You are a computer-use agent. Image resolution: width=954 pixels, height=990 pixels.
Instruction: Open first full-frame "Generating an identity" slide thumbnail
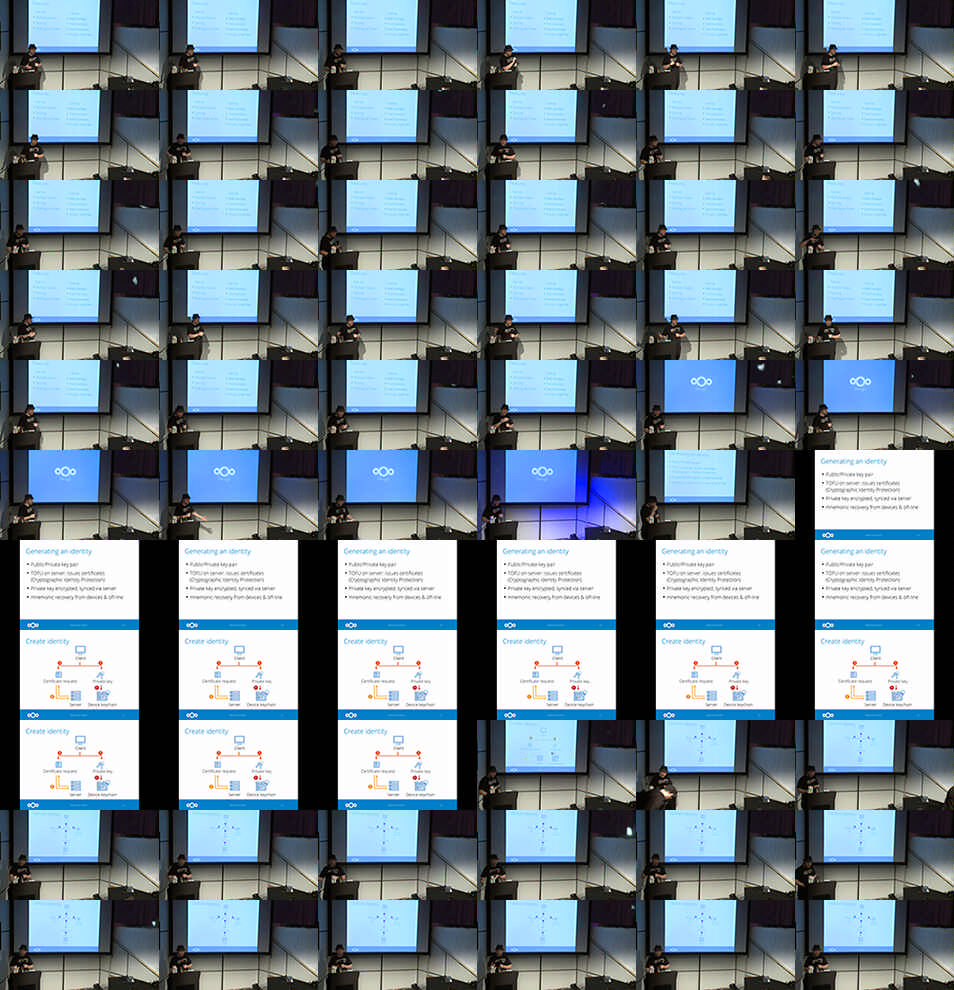pyautogui.click(x=874, y=495)
